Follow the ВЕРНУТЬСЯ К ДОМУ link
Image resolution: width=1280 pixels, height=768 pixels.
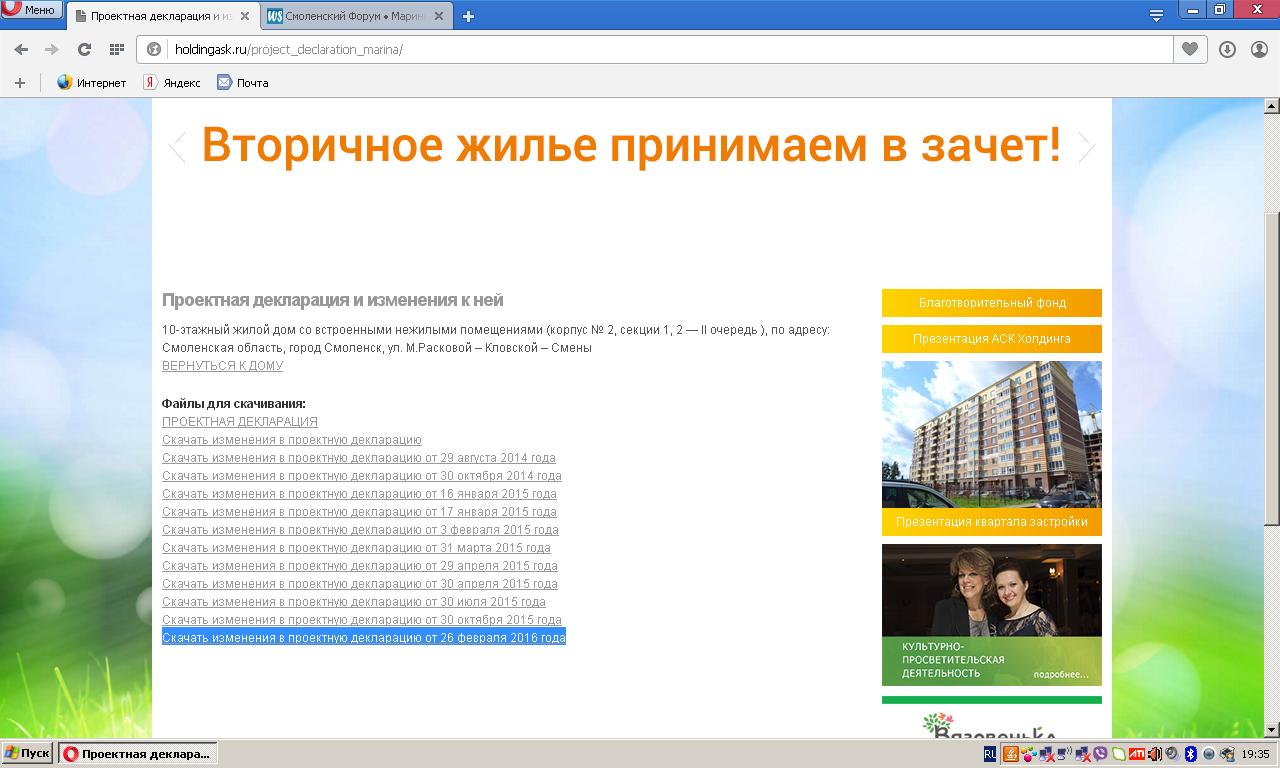(x=222, y=366)
